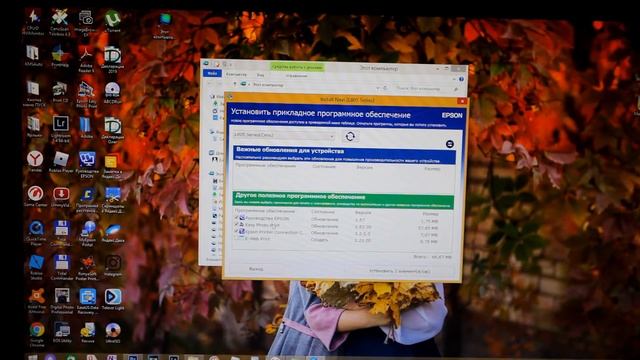Launch Adobe Reader X from desktop
Image resolution: width=640 pixels, height=360 pixels.
coord(86,59)
